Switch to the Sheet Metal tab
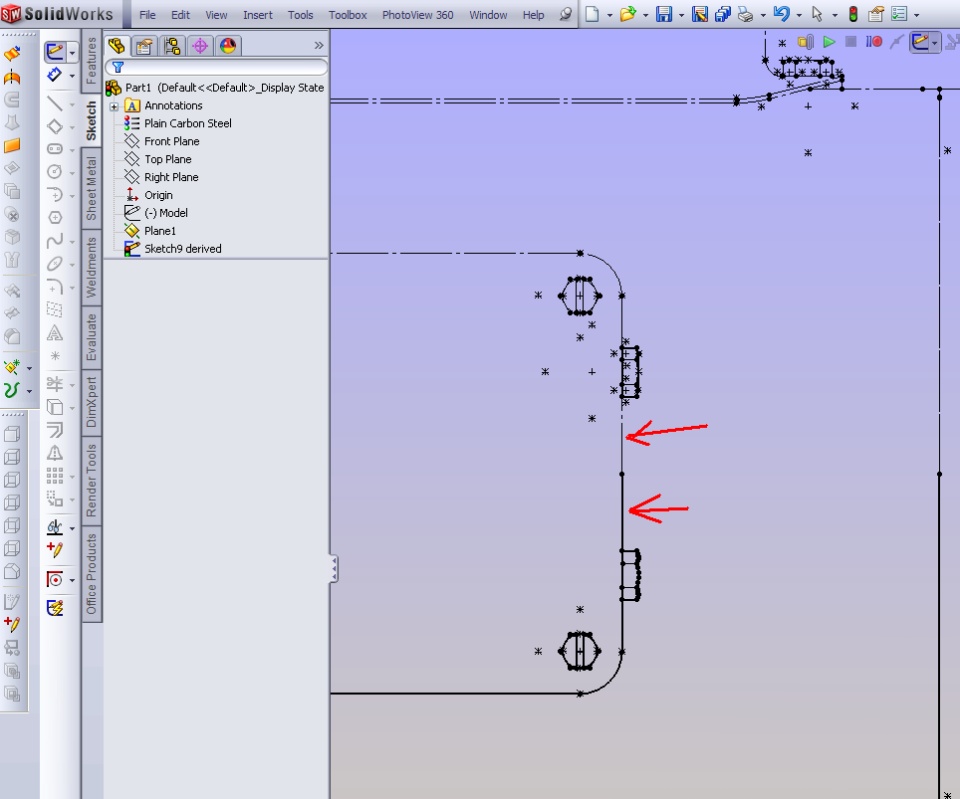Image resolution: width=960 pixels, height=799 pixels. tap(91, 188)
